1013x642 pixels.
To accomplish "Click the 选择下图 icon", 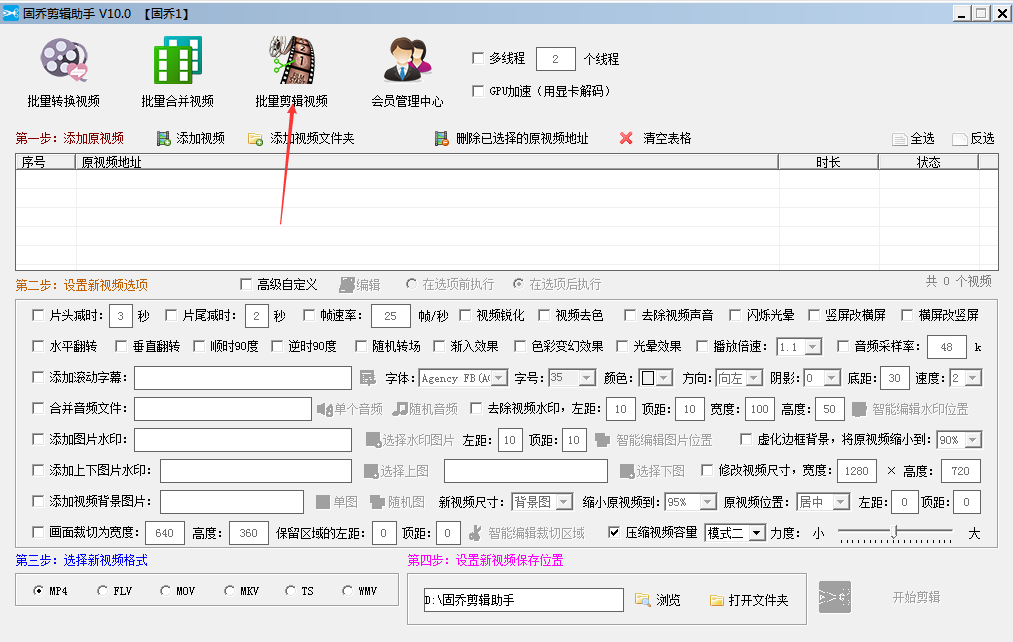I will (627, 471).
